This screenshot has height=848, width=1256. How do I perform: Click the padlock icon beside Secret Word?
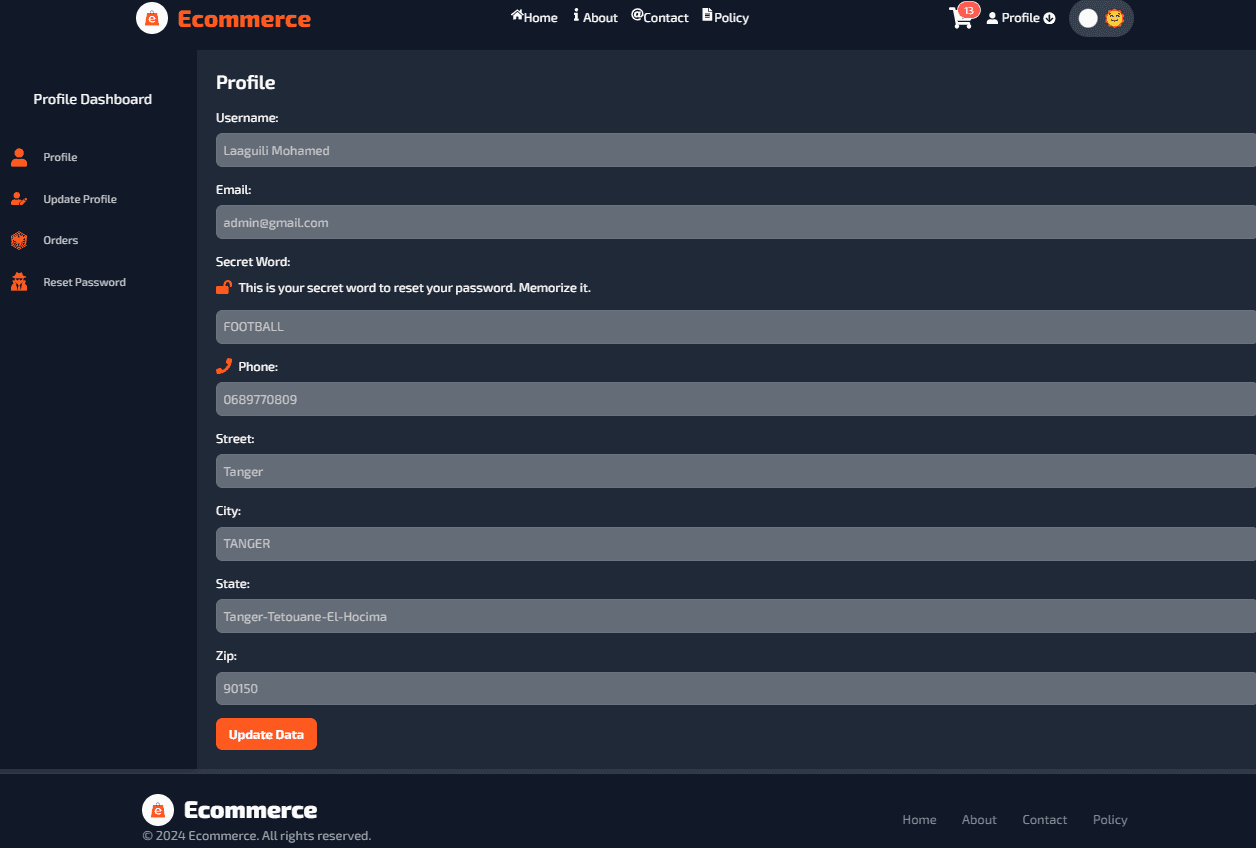click(223, 287)
